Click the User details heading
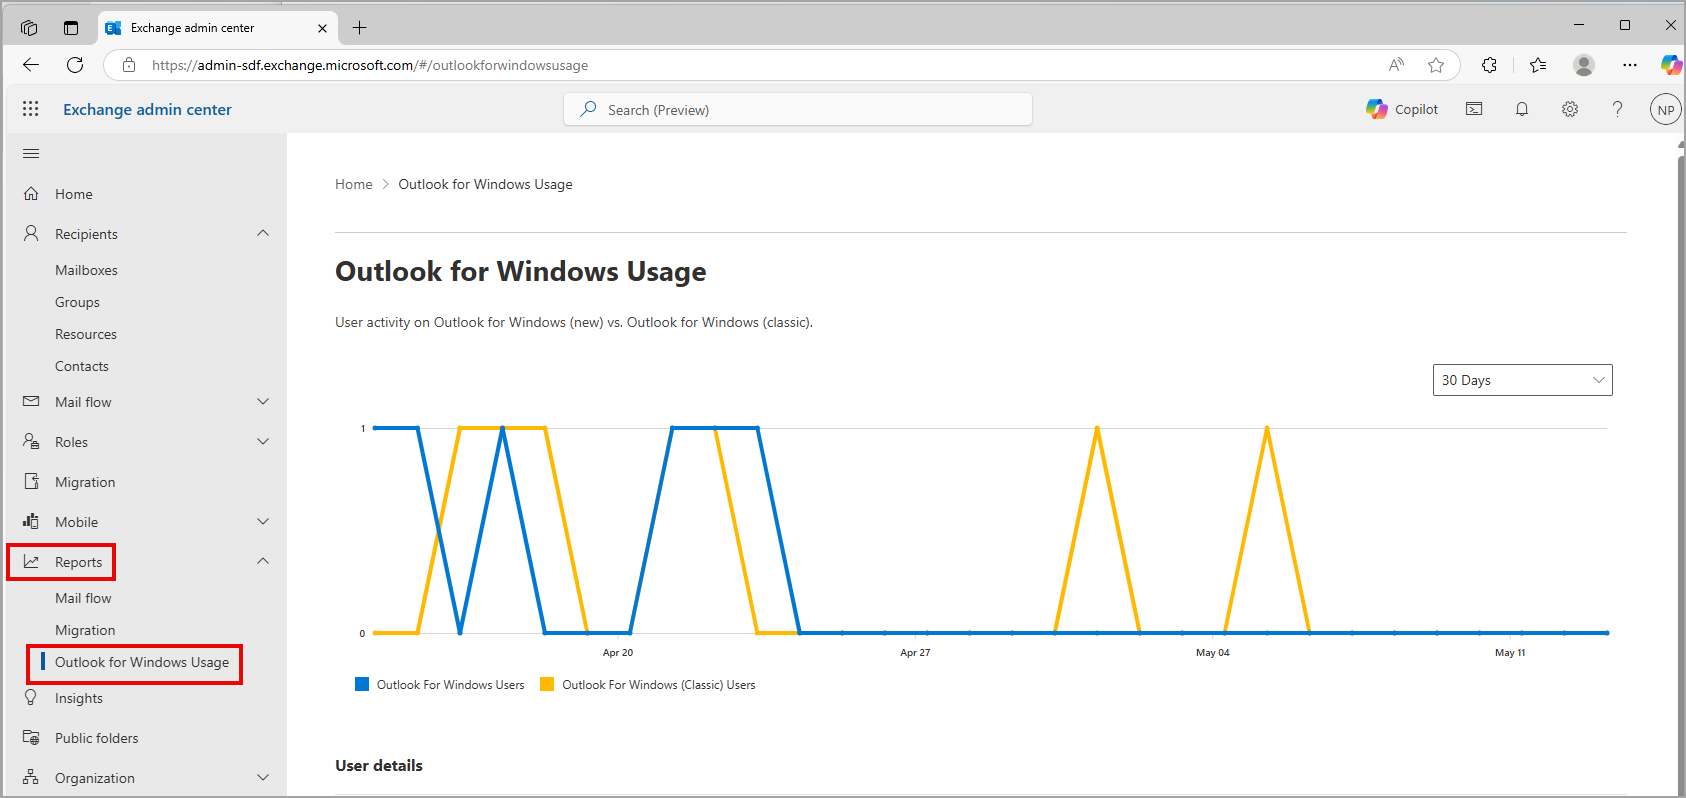Screen dimensions: 1686x798 pos(379,765)
